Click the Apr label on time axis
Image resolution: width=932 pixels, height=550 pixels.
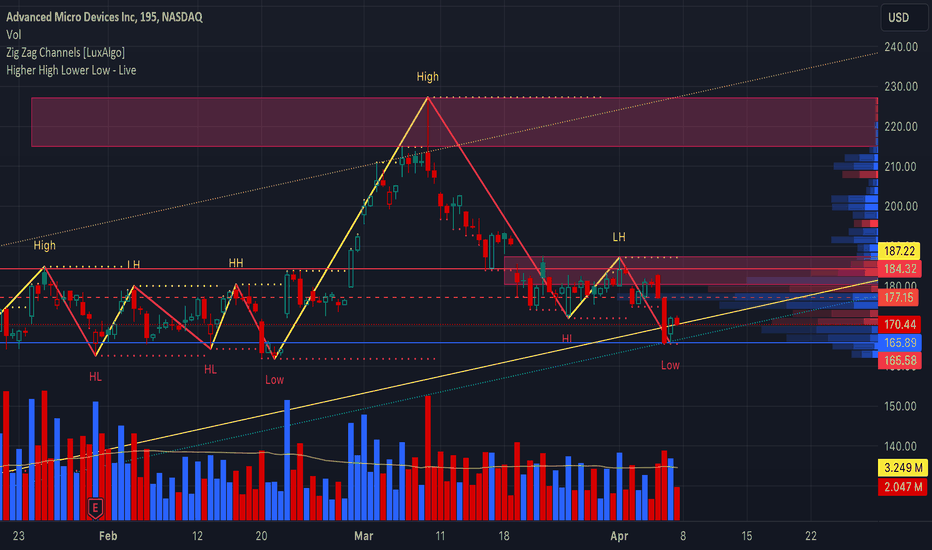[x=619, y=536]
